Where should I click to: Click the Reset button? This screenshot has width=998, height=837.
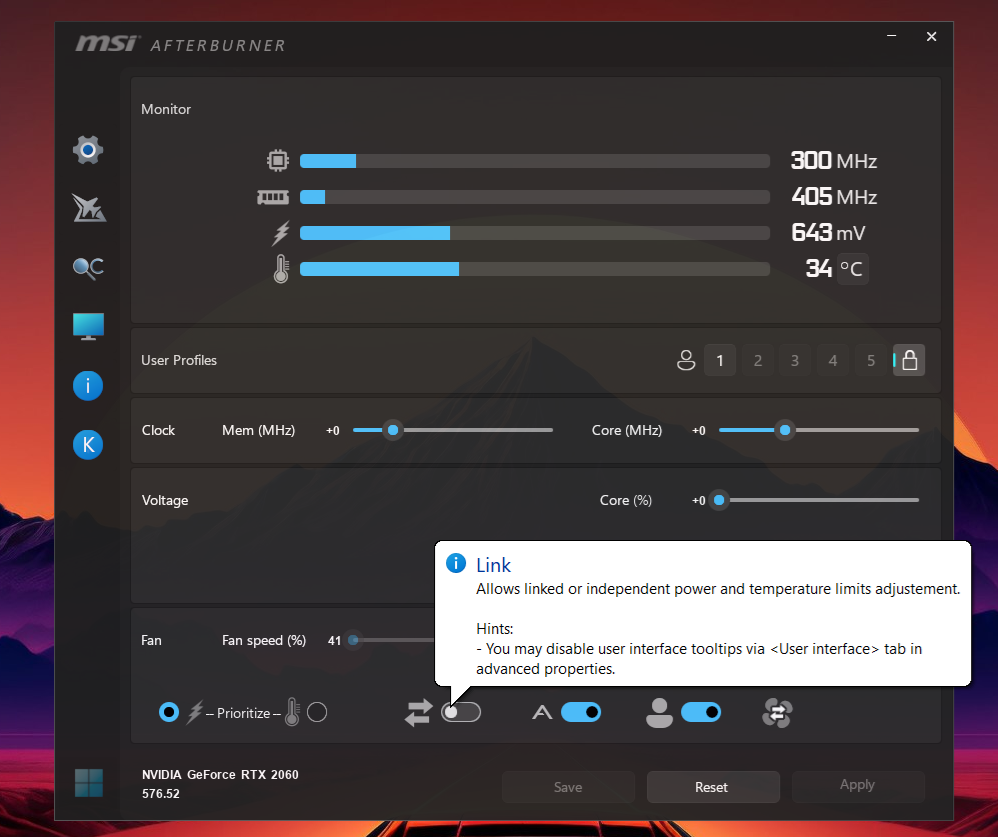coord(713,787)
